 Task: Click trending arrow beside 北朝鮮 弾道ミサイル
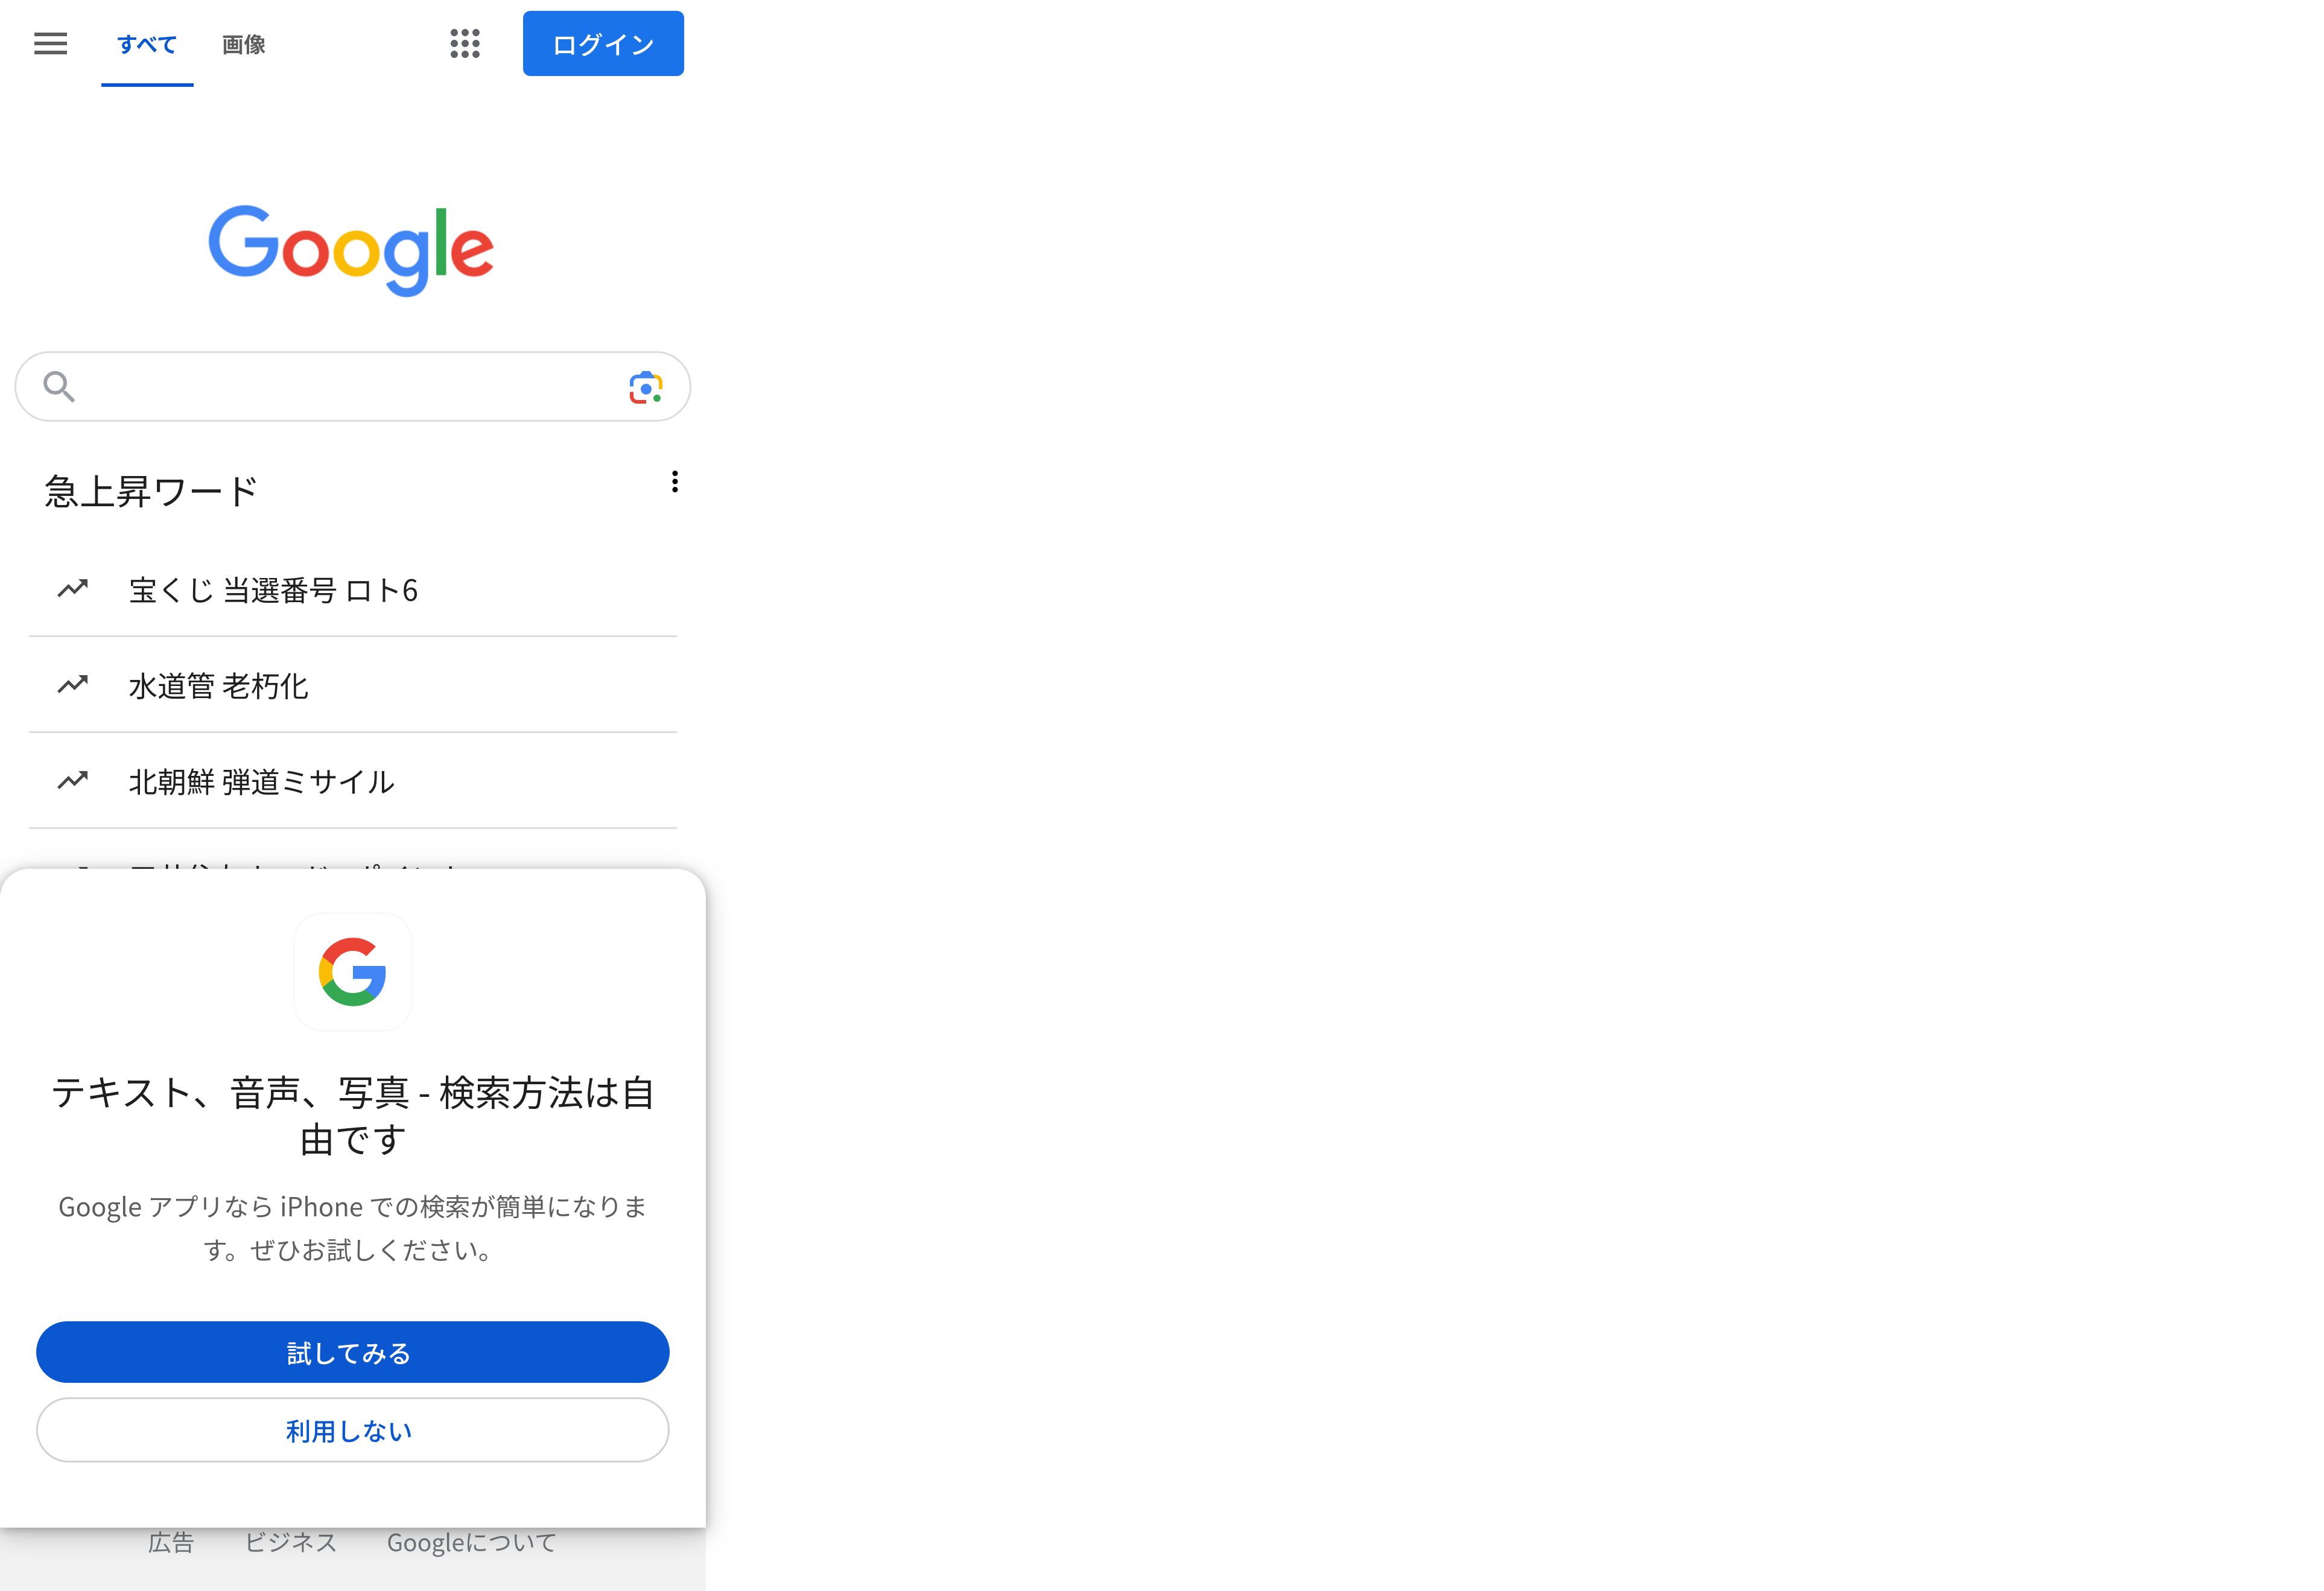point(73,780)
